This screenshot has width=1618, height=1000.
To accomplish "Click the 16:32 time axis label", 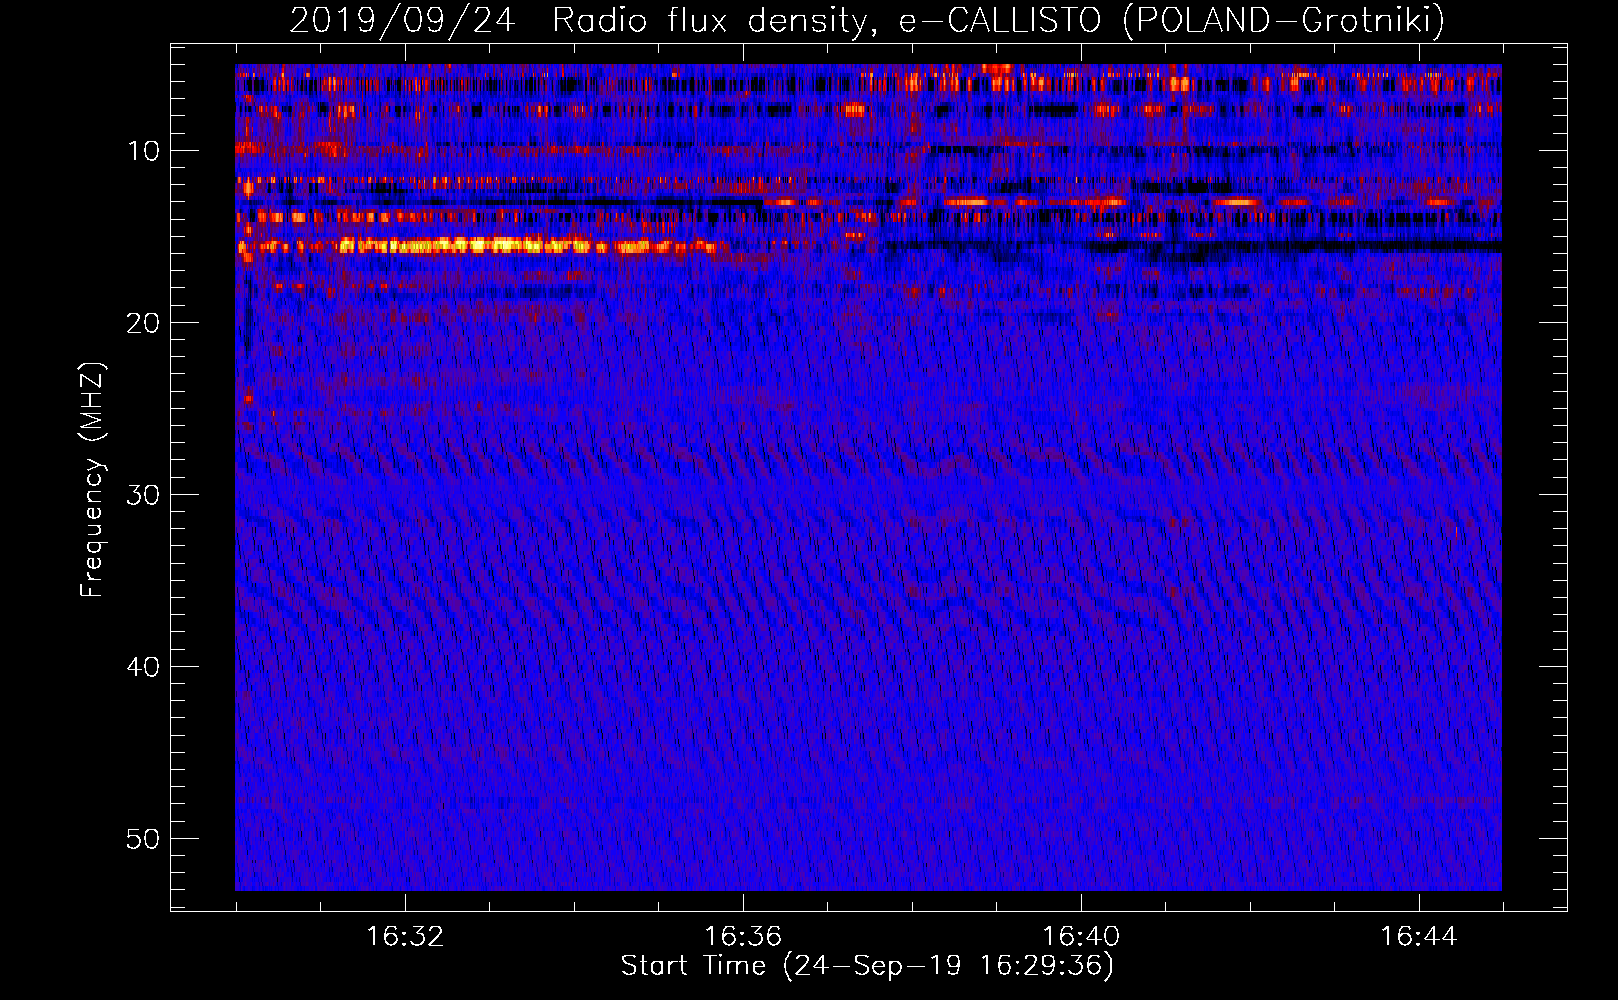I will (x=405, y=937).
